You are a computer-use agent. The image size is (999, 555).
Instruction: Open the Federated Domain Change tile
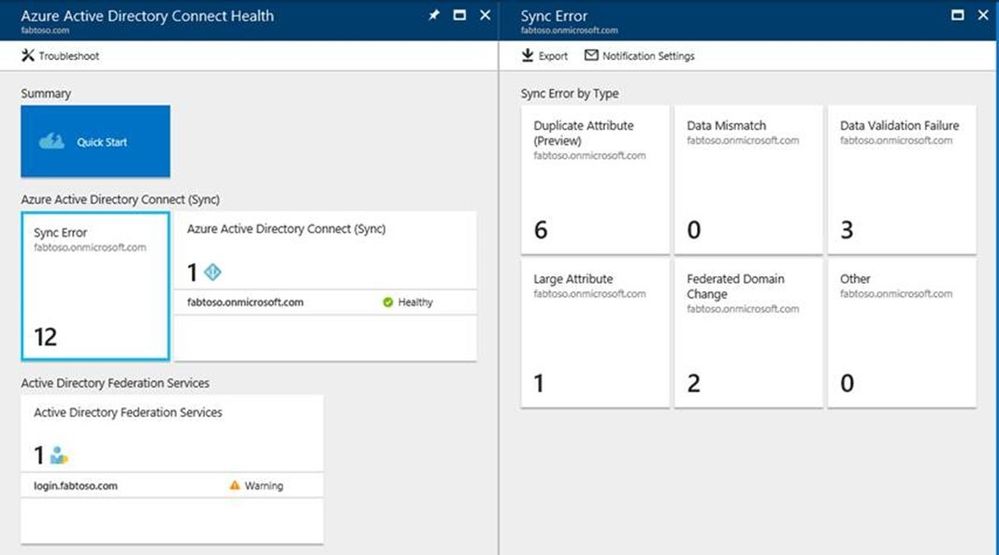(749, 333)
